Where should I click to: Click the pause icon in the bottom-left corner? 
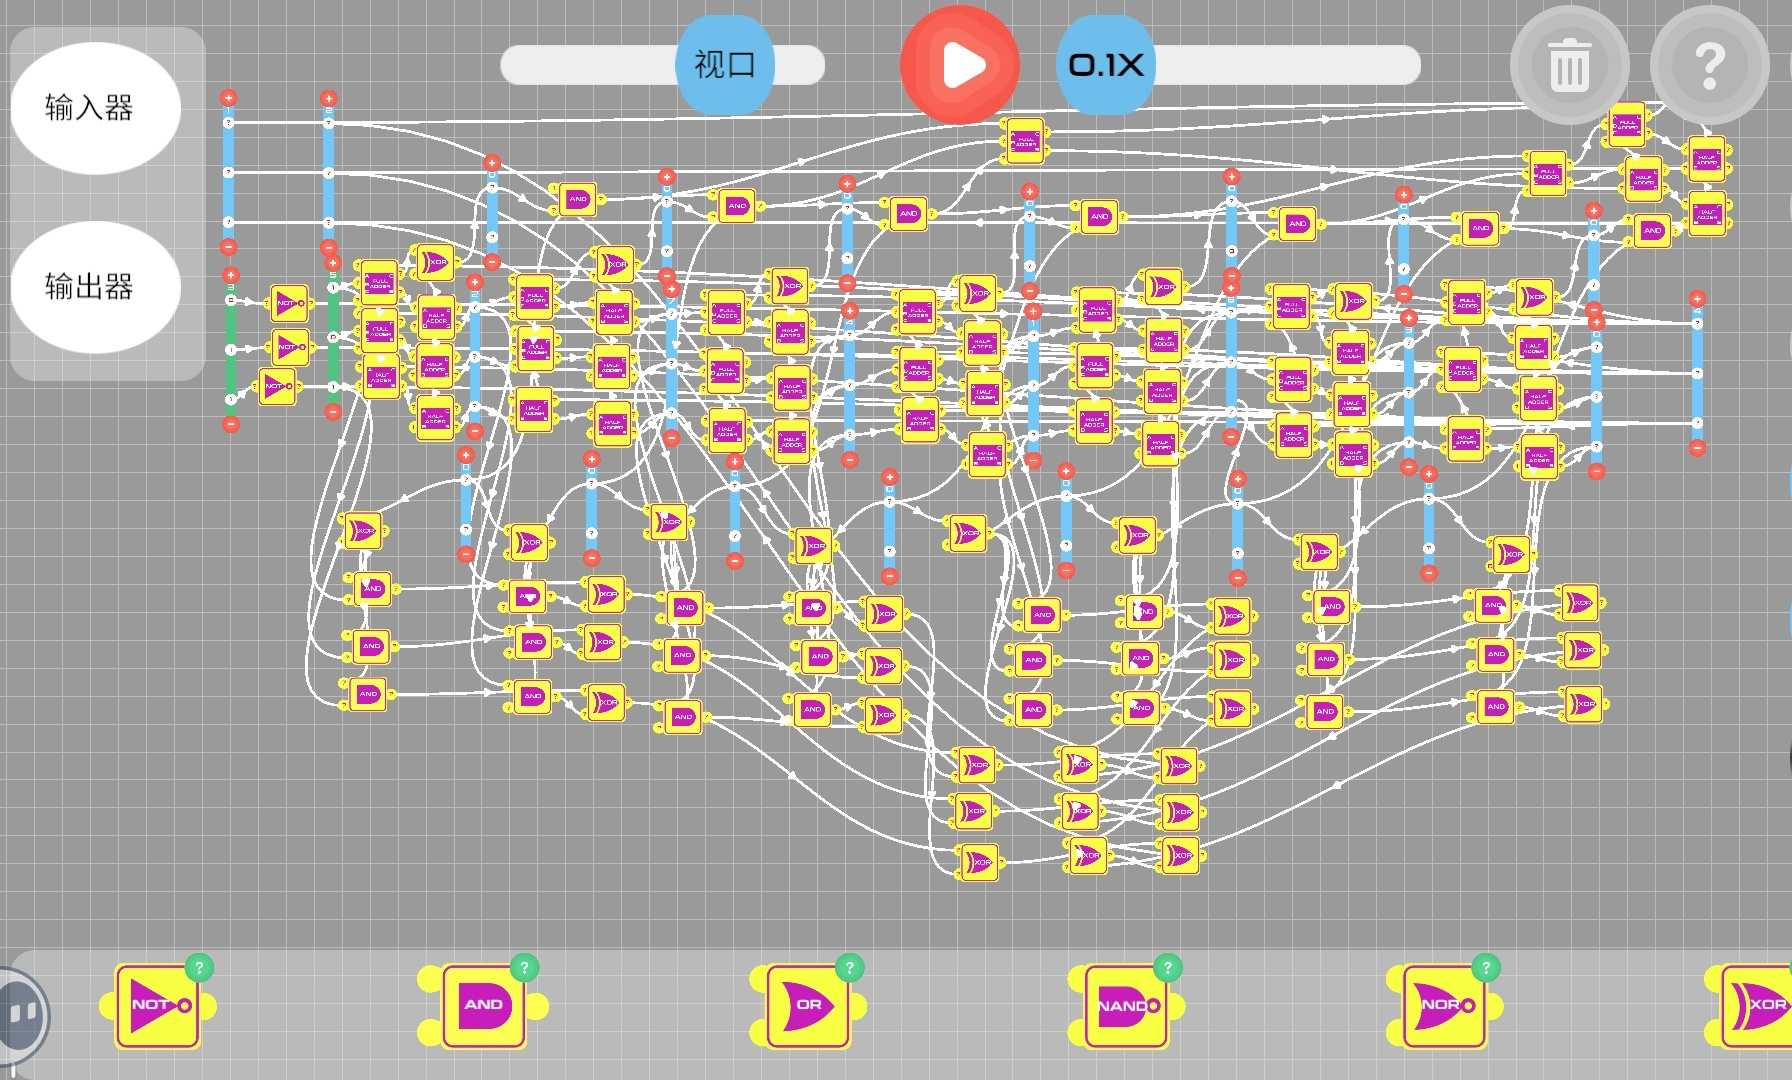tap(22, 1015)
